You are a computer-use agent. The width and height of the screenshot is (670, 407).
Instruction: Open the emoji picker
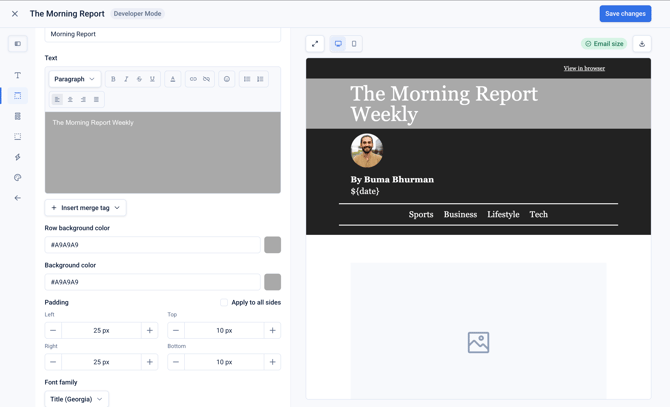point(227,79)
